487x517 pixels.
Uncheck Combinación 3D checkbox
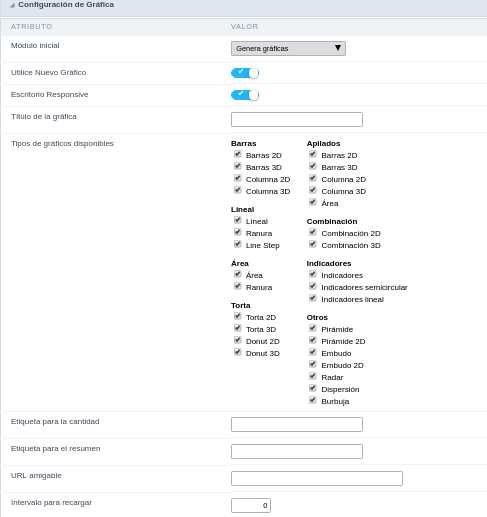(312, 244)
